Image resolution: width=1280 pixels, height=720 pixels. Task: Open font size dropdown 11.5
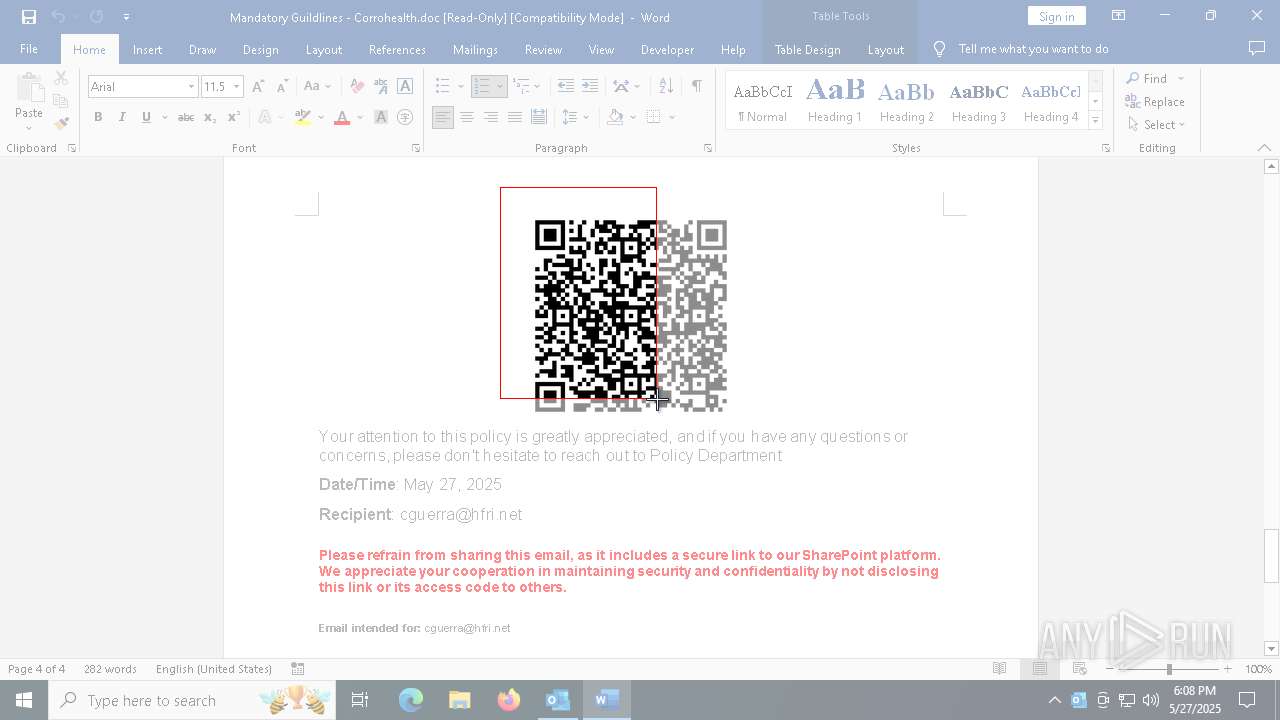click(237, 87)
